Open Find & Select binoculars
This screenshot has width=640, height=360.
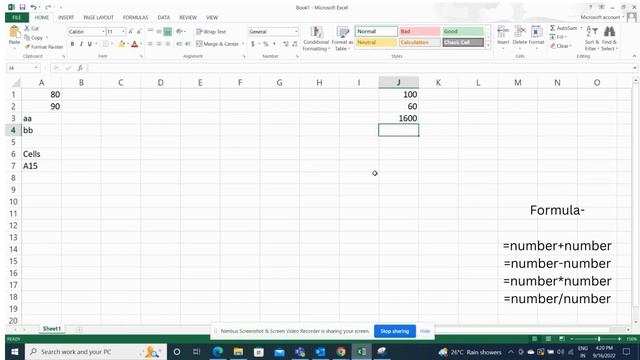pyautogui.click(x=609, y=38)
